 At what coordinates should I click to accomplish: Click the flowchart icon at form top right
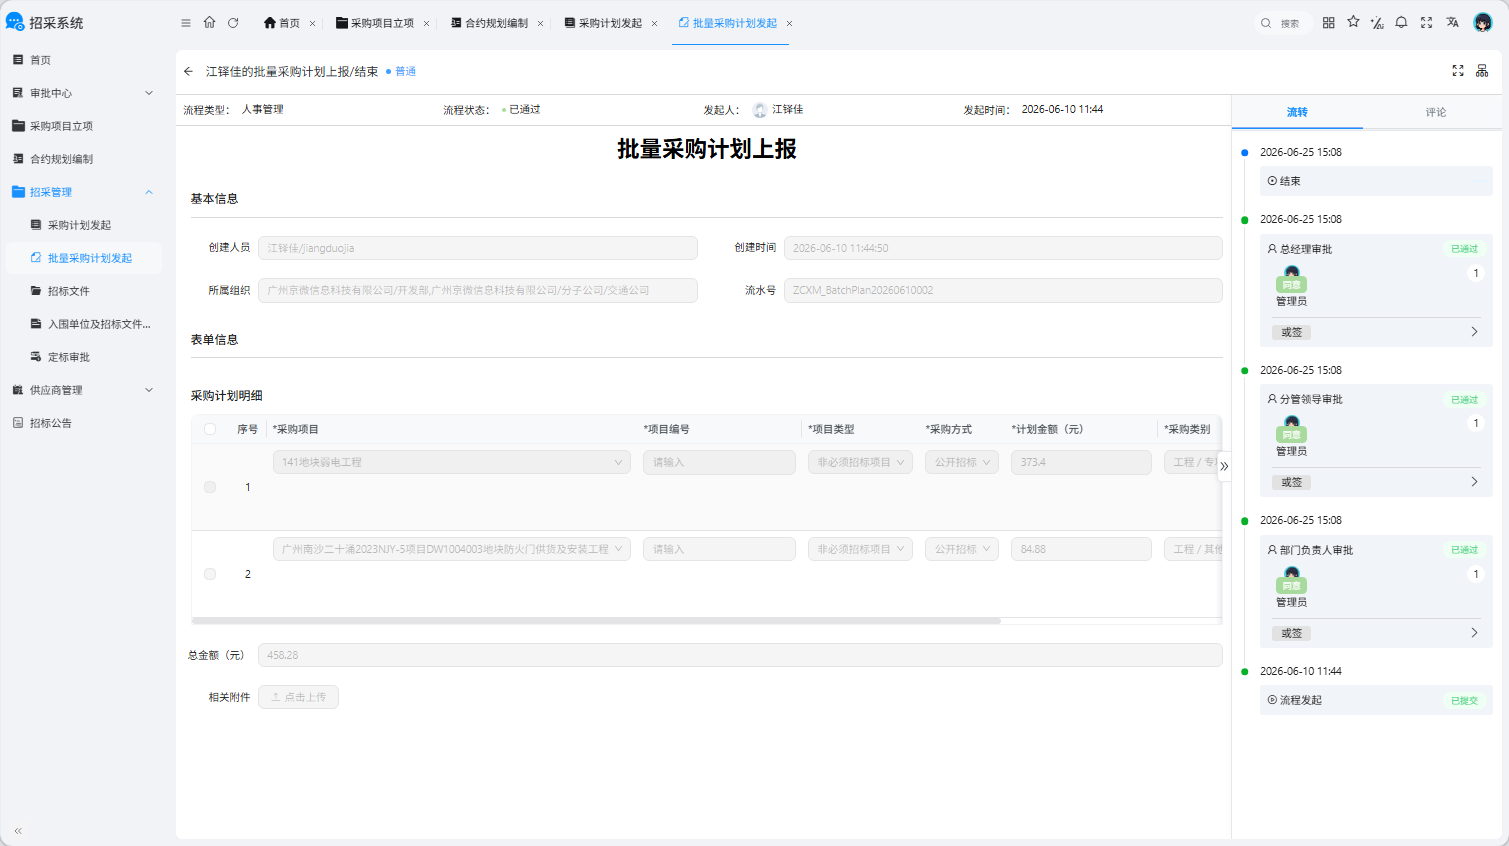click(x=1482, y=70)
